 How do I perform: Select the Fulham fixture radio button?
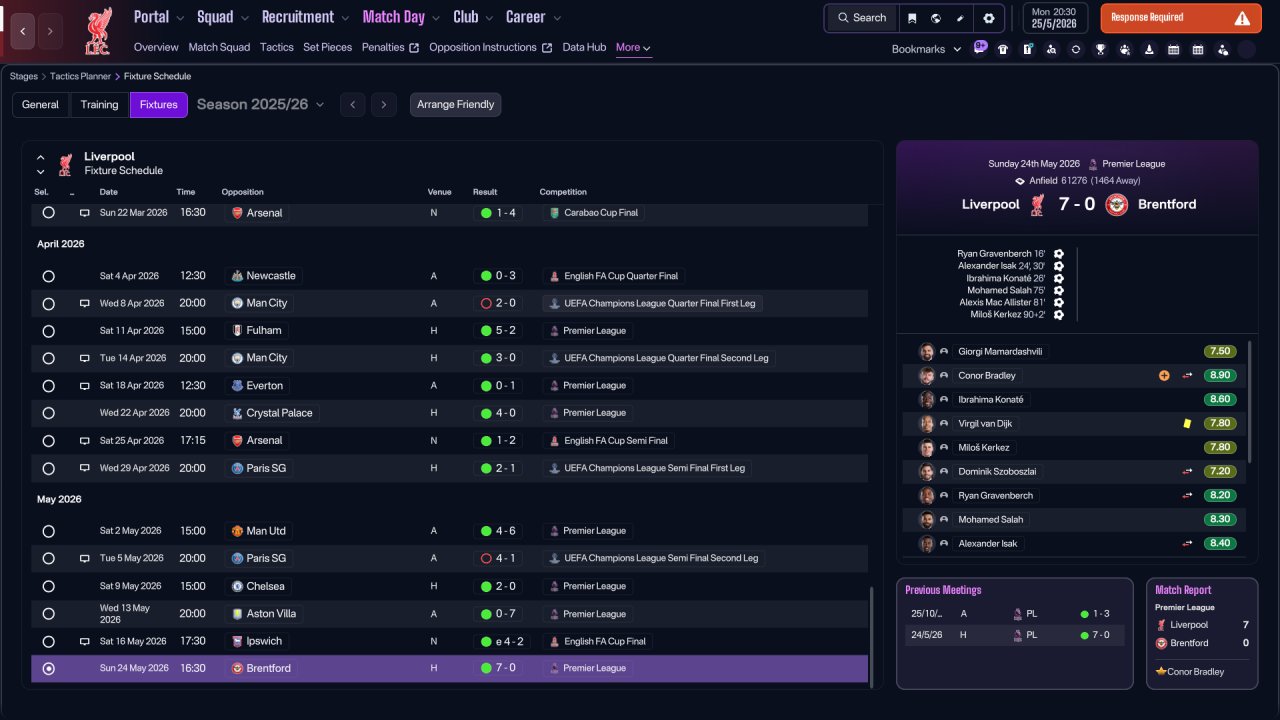pyautogui.click(x=48, y=331)
